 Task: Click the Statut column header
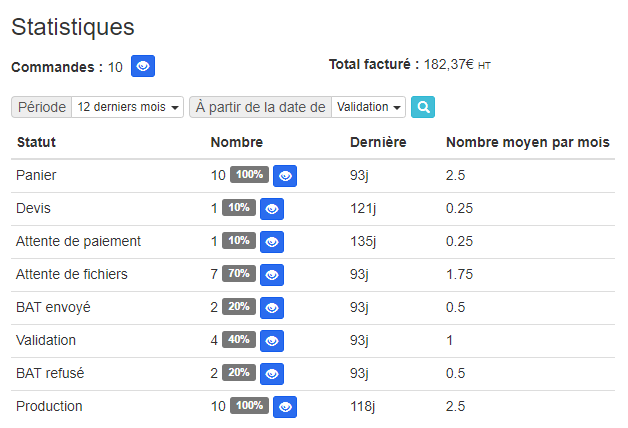(x=36, y=143)
